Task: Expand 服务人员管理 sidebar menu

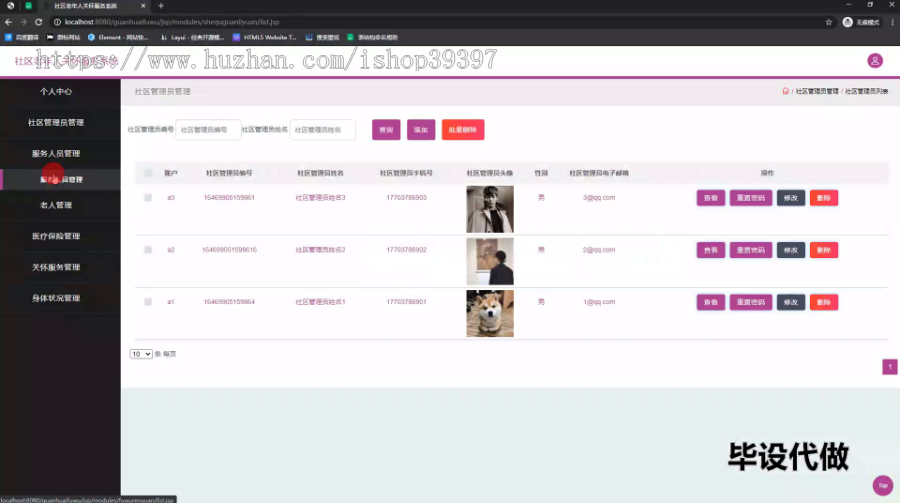Action: [56, 153]
